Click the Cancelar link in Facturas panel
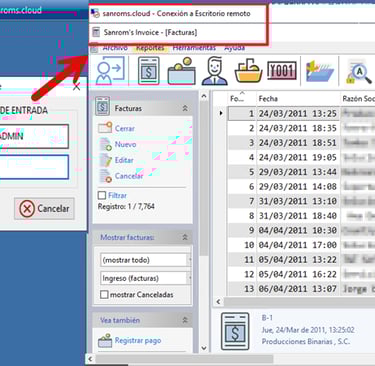The image size is (375, 366). tap(129, 176)
